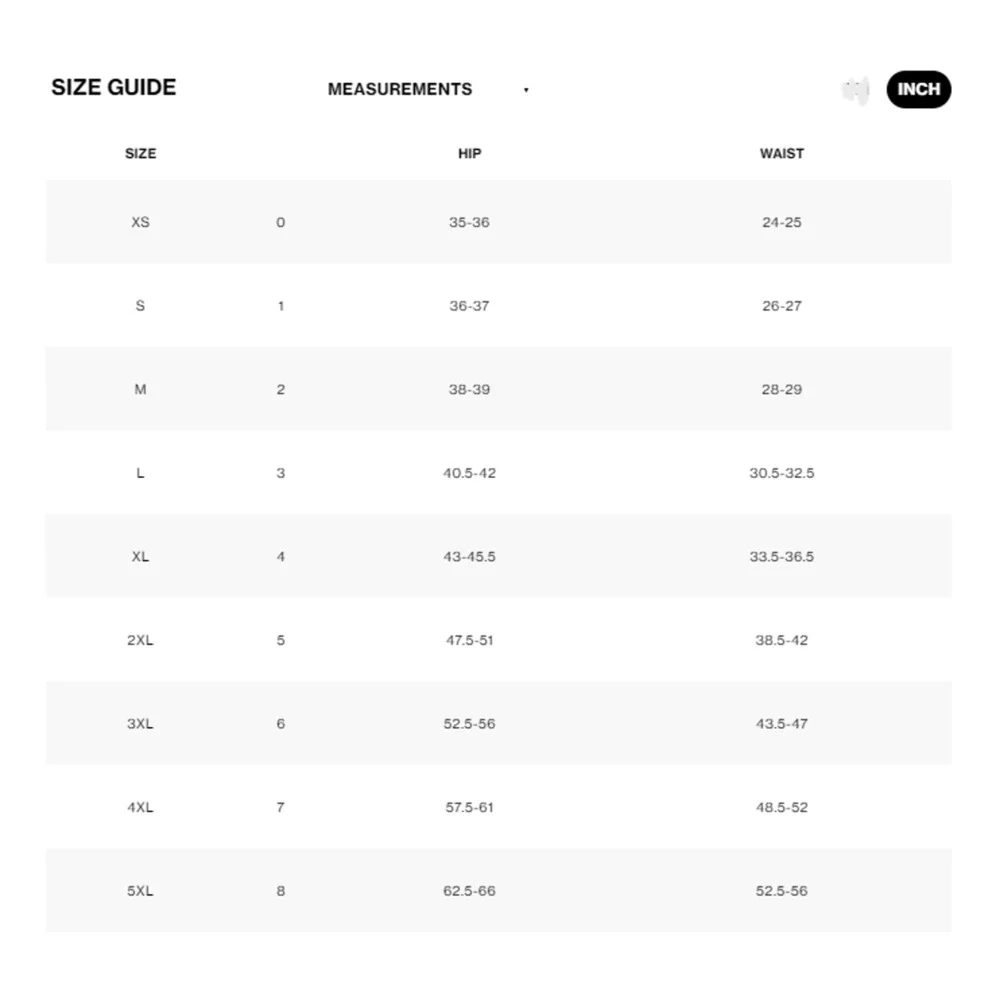Click the small arrow next to MEASUREMENTS

[x=526, y=90]
